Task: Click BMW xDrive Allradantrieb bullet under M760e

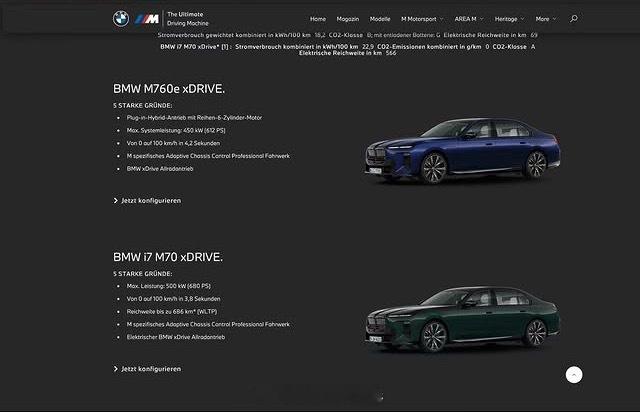Action: click(x=160, y=169)
